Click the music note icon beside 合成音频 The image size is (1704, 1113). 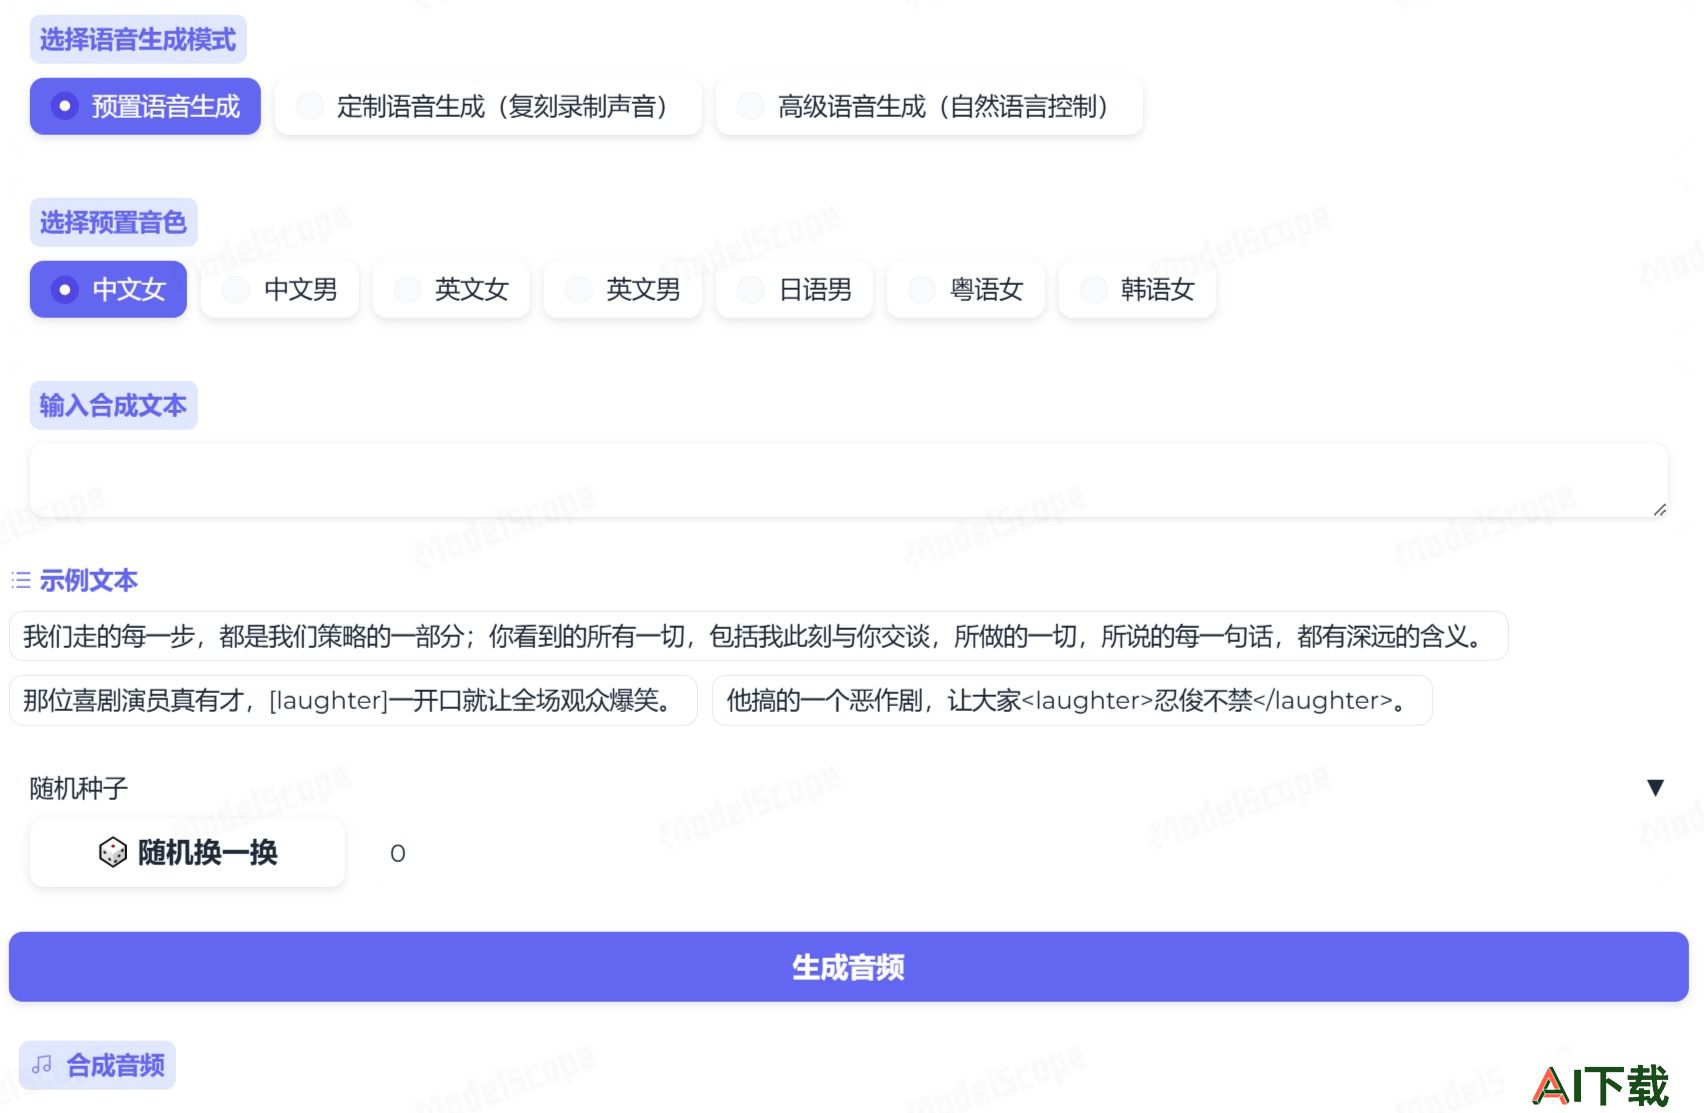(42, 1066)
